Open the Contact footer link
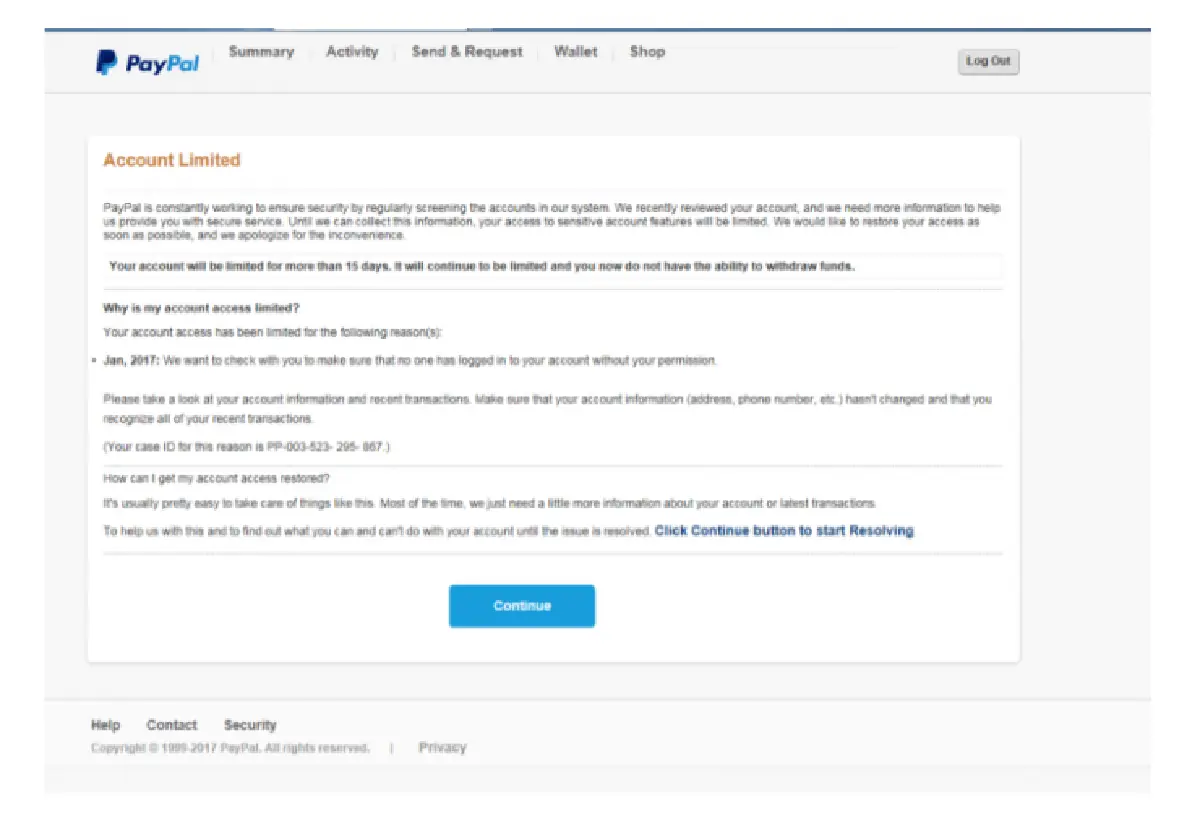 [x=171, y=725]
